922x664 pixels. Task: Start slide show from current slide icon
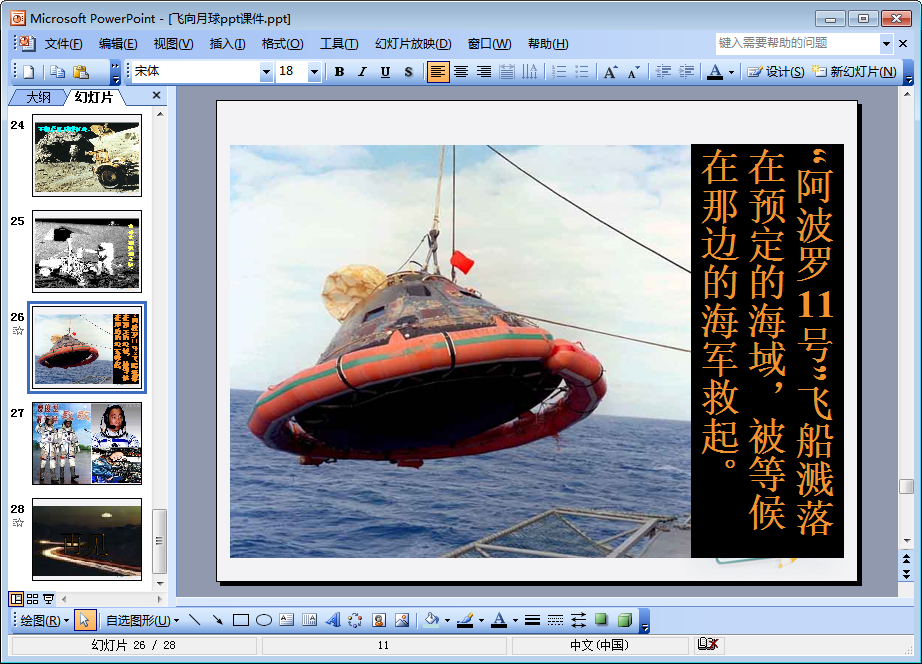point(48,599)
